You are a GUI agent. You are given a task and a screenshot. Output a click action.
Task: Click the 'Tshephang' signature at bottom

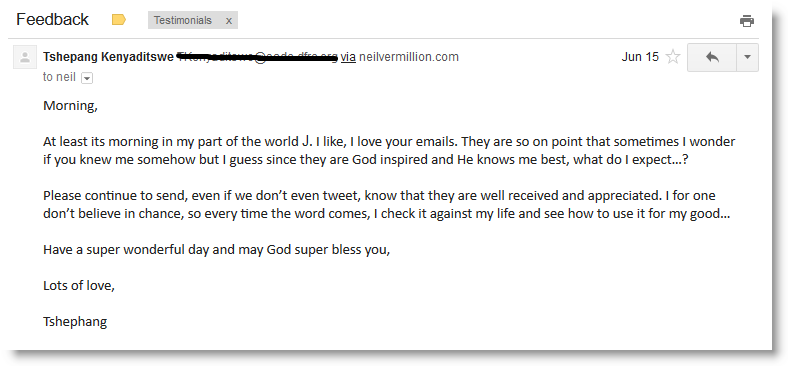click(x=75, y=322)
